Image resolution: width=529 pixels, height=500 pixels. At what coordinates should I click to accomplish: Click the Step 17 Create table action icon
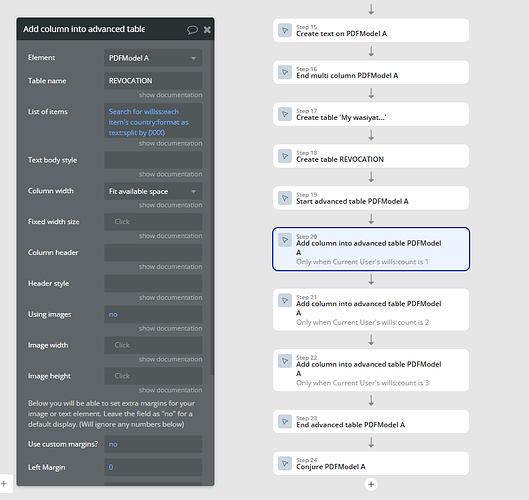point(285,114)
